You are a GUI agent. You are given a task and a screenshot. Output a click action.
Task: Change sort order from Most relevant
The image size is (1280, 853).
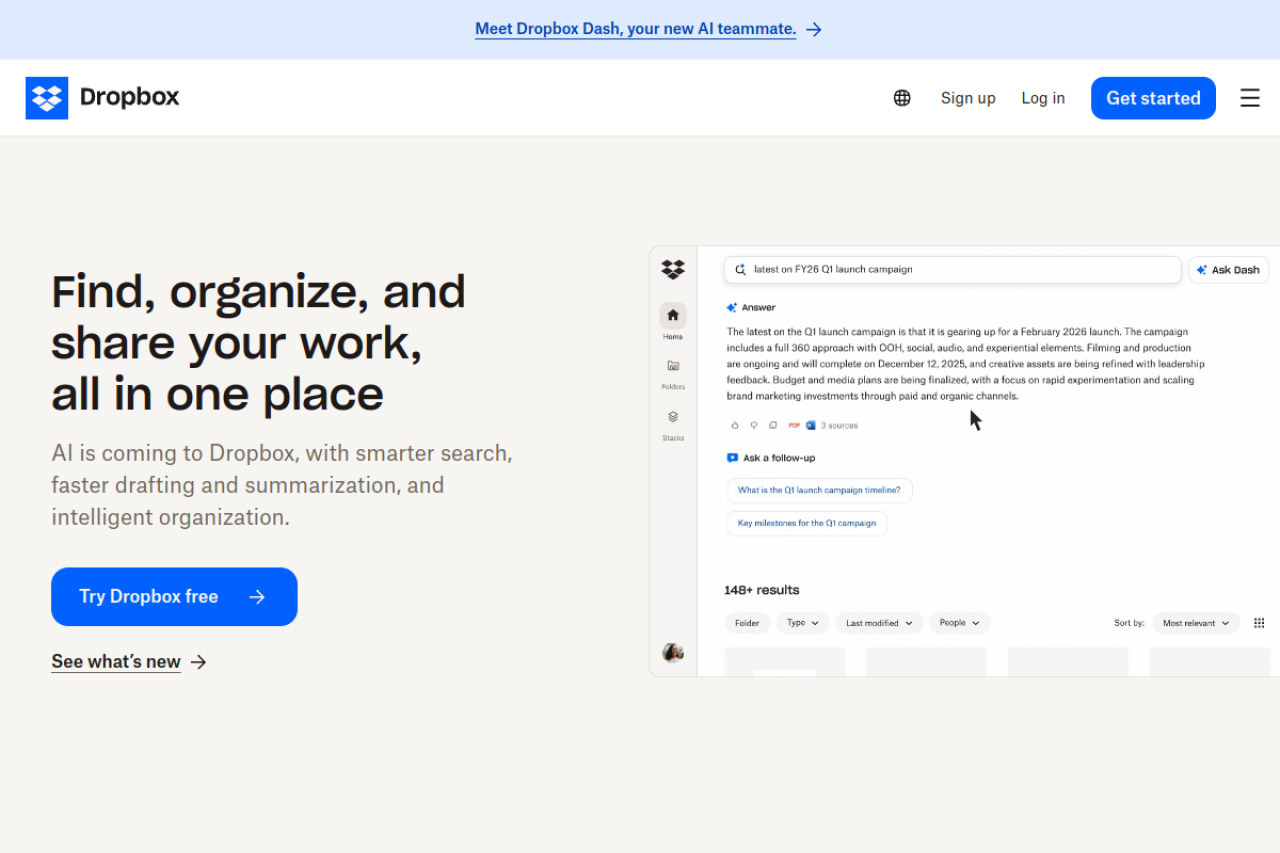click(1196, 622)
